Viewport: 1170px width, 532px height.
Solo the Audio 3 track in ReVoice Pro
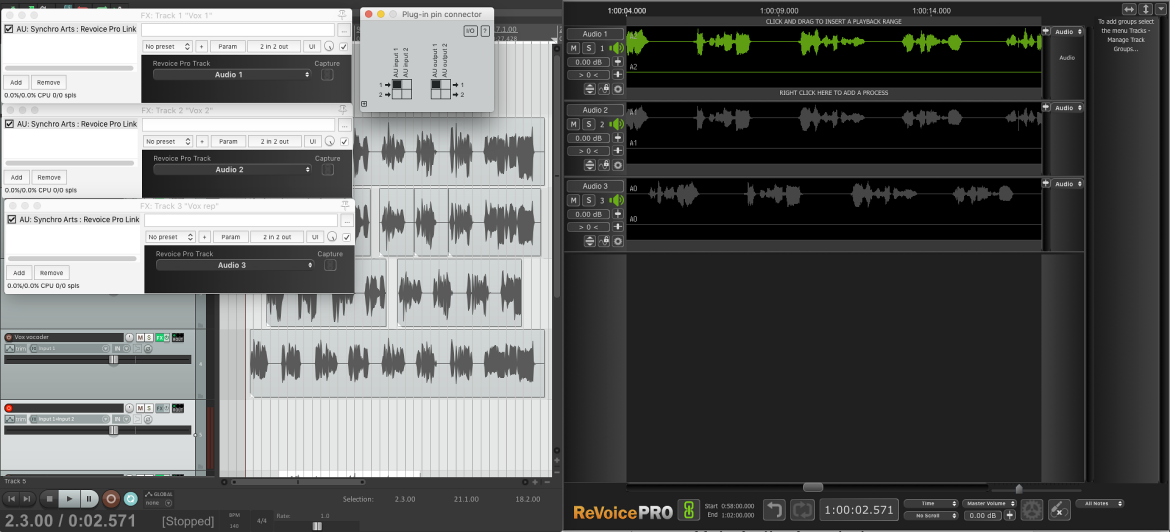click(x=588, y=200)
